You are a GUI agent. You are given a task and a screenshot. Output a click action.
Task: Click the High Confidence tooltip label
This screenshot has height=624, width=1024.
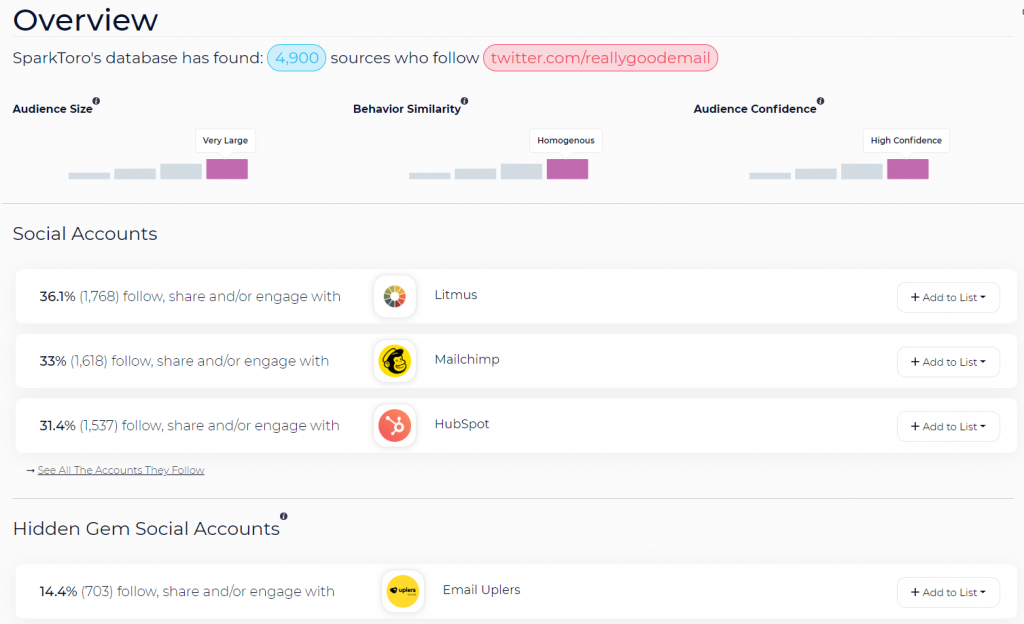pyautogui.click(x=906, y=140)
